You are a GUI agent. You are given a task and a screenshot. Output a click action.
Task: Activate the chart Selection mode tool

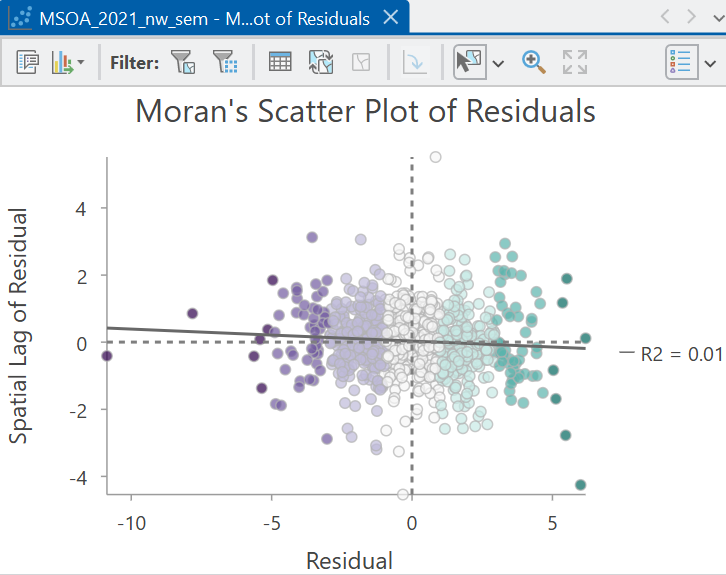point(469,62)
